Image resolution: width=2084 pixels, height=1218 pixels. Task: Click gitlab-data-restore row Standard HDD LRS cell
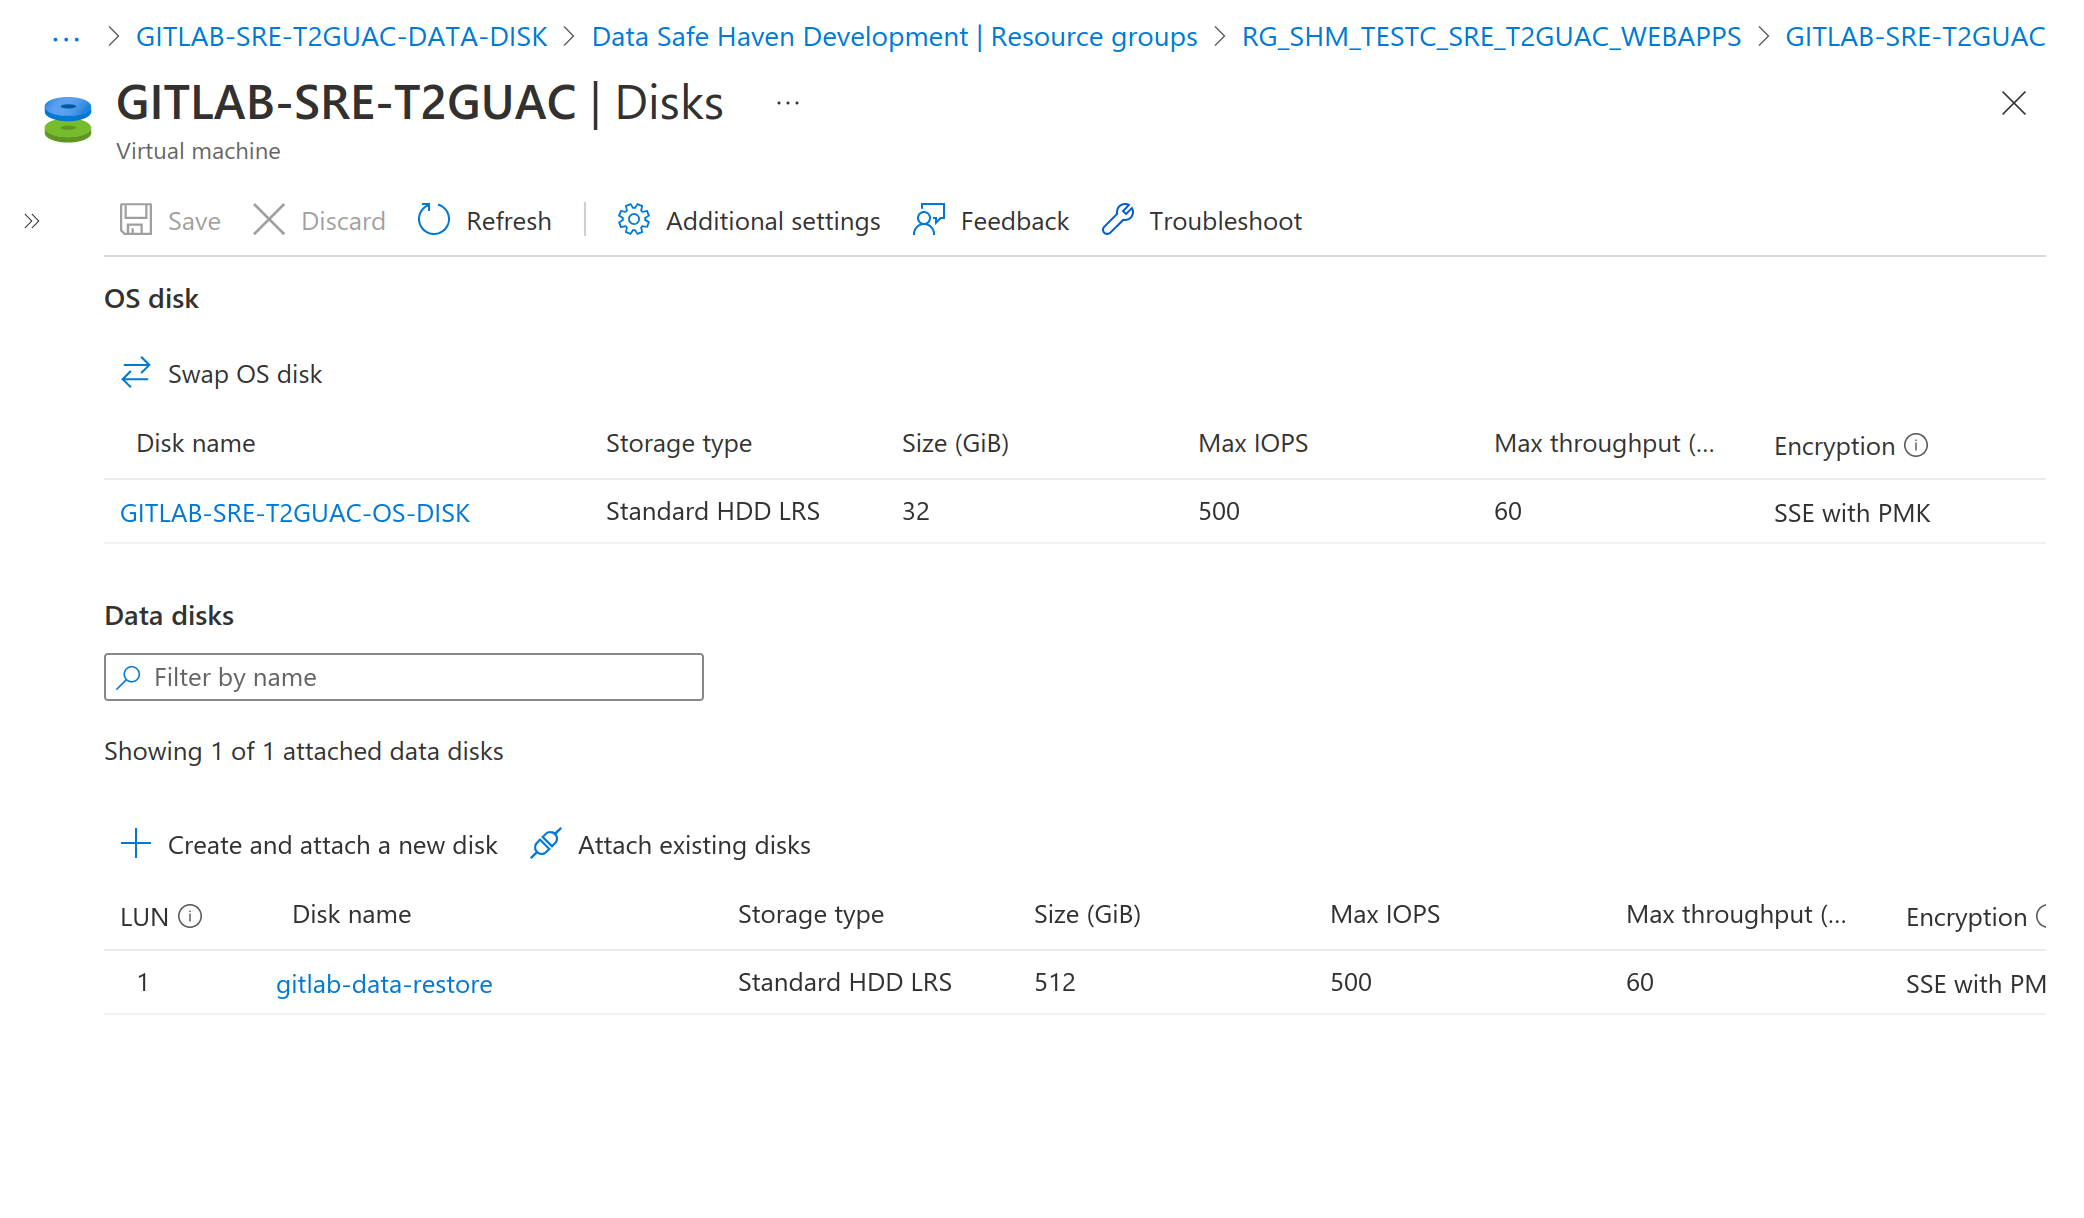(845, 982)
